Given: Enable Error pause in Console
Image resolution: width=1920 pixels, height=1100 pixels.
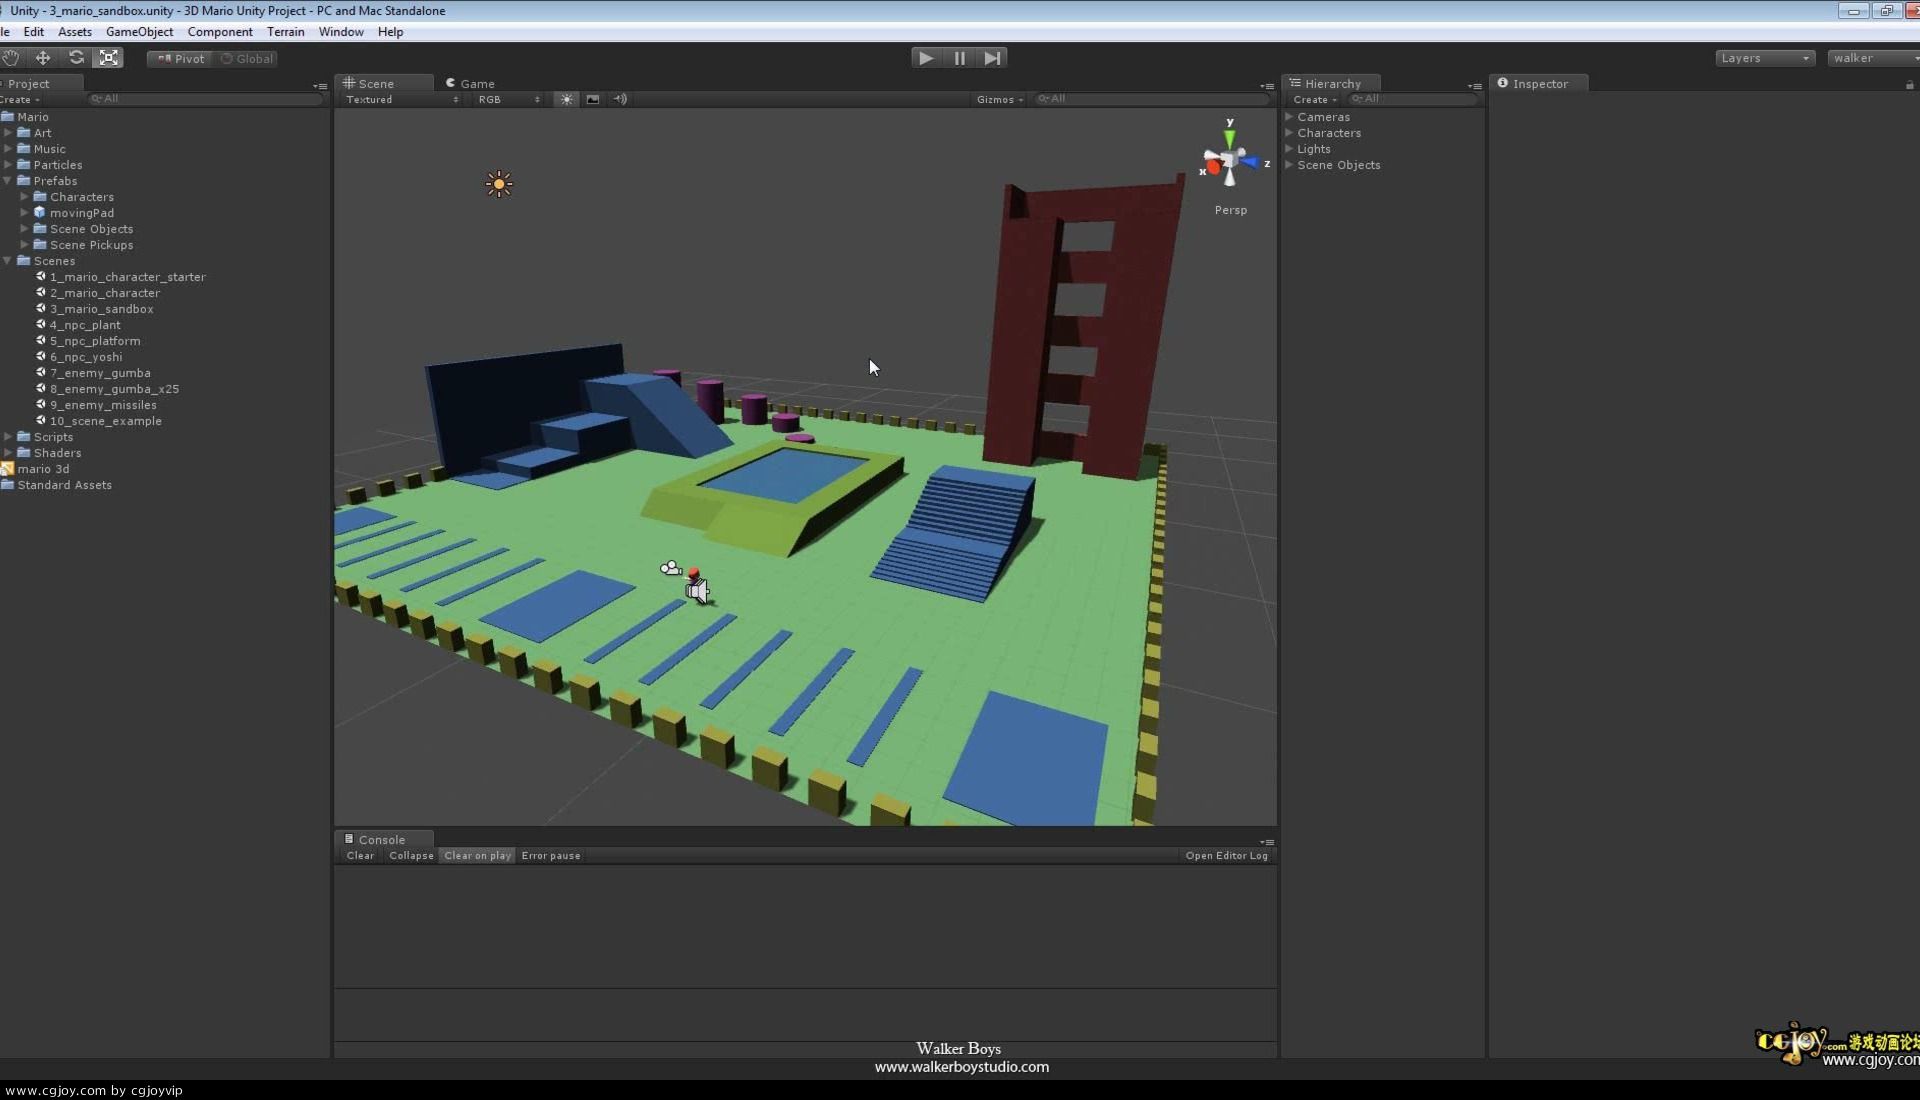Looking at the screenshot, I should pyautogui.click(x=550, y=856).
